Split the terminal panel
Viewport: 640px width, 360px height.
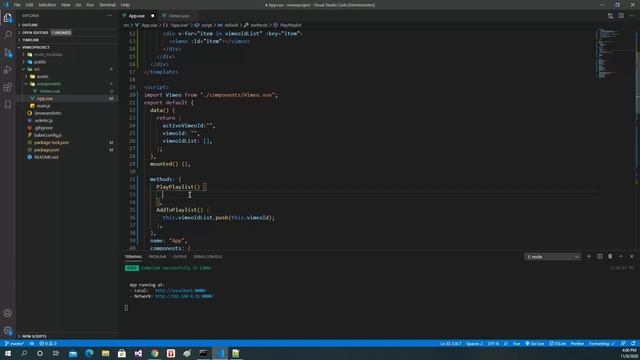click(x=600, y=256)
